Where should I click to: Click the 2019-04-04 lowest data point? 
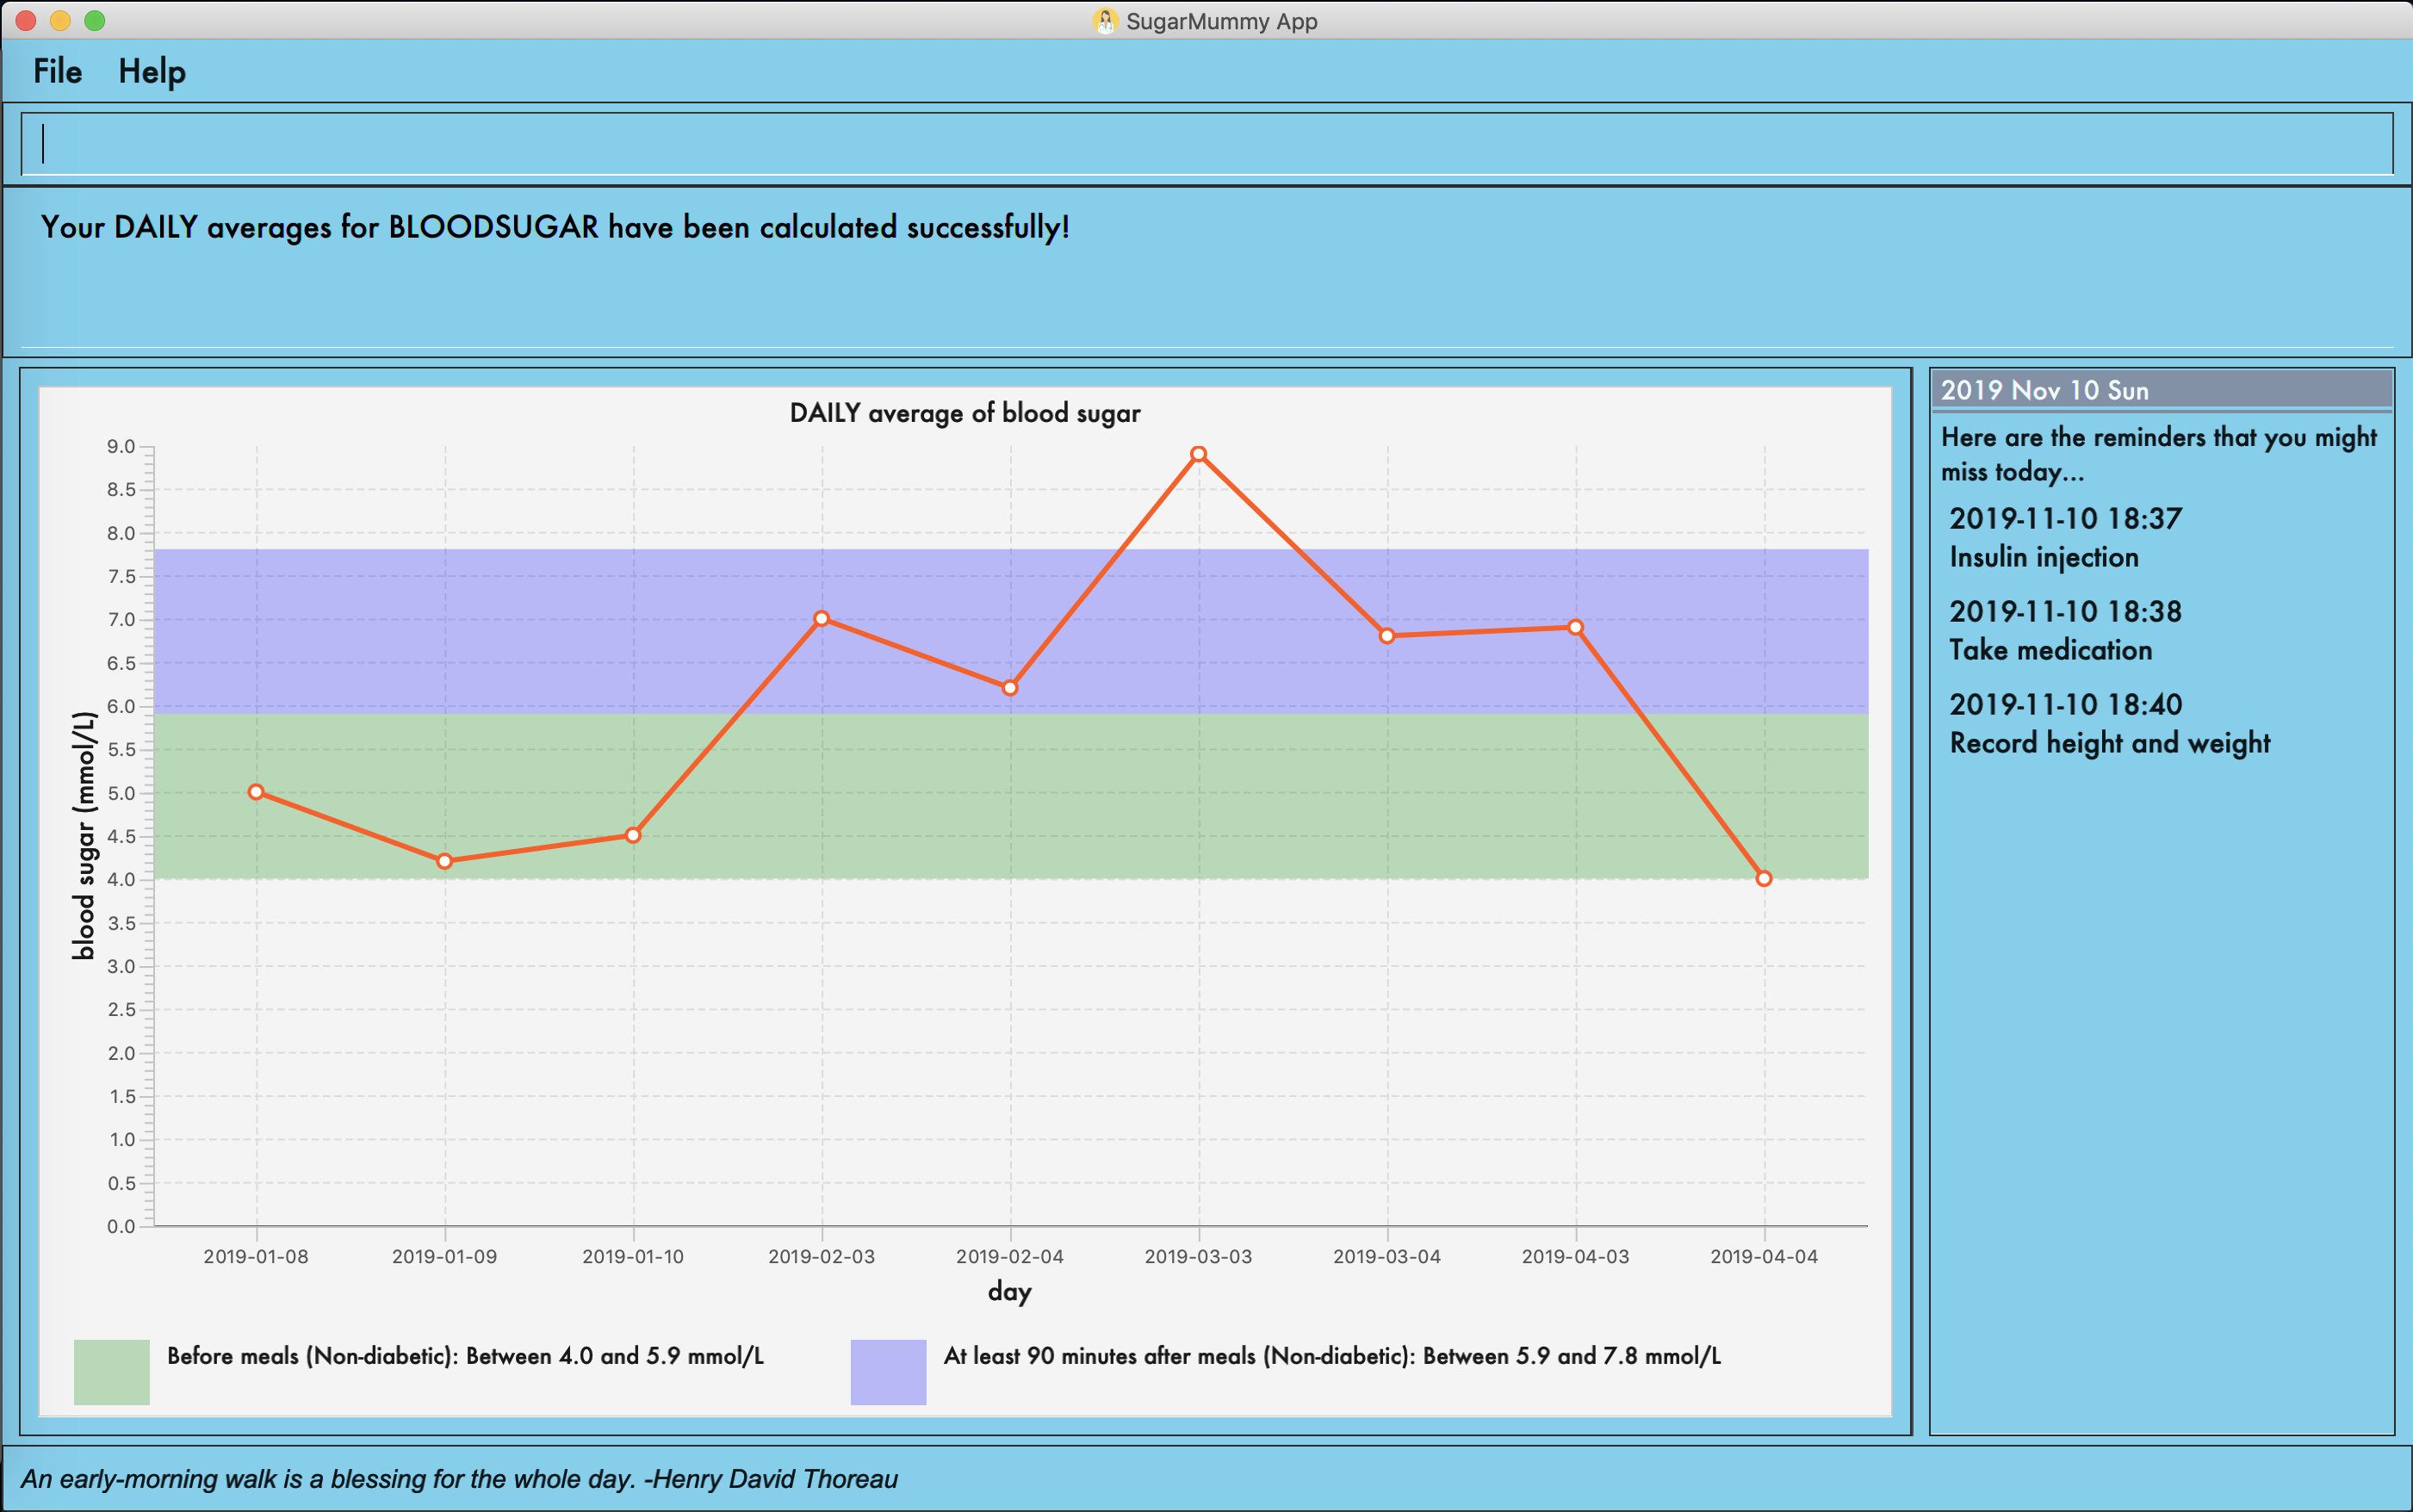1764,879
